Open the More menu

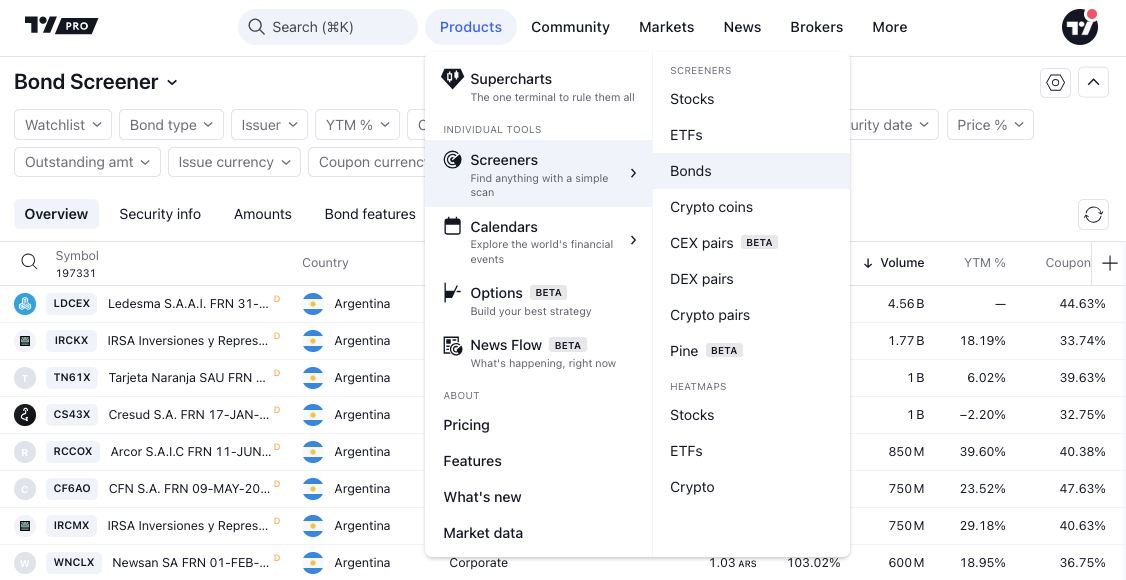point(889,27)
